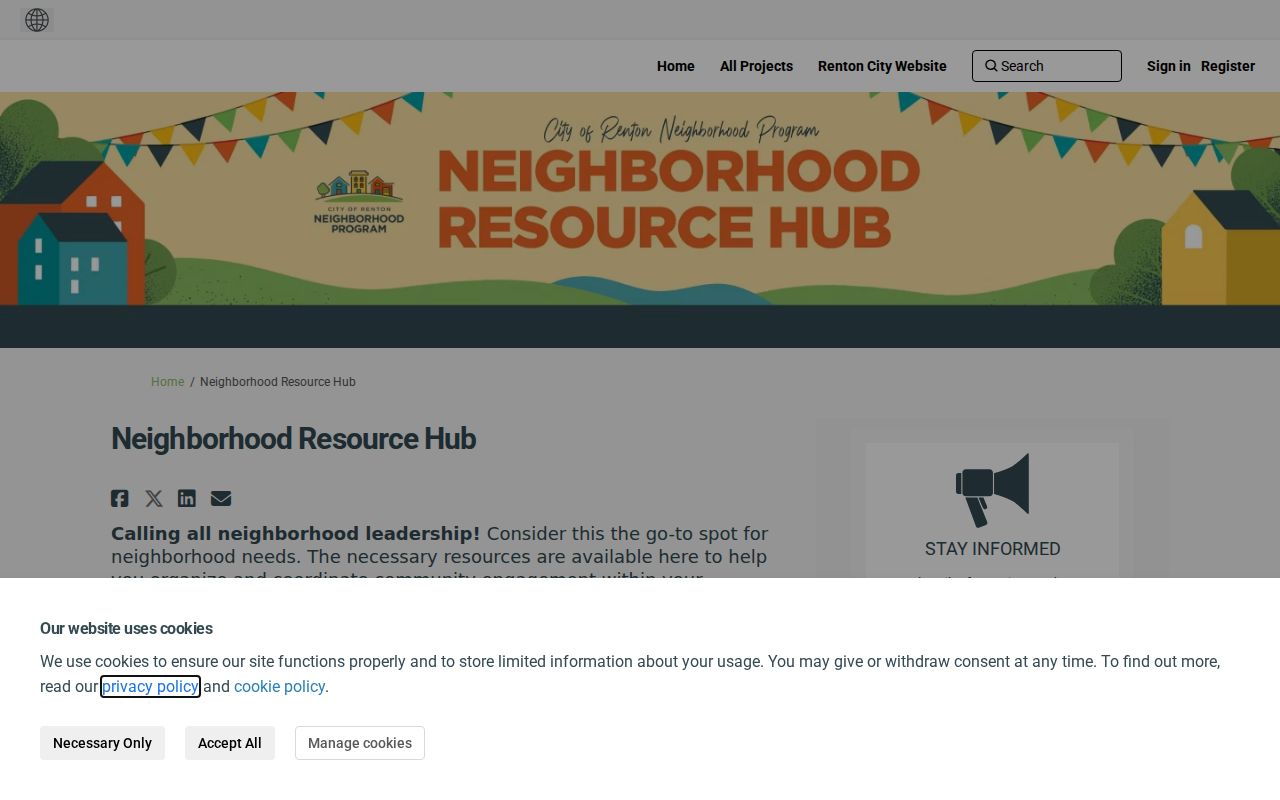
Task: Click 'Calling all neighborhood leadership!' text
Action: coord(296,533)
